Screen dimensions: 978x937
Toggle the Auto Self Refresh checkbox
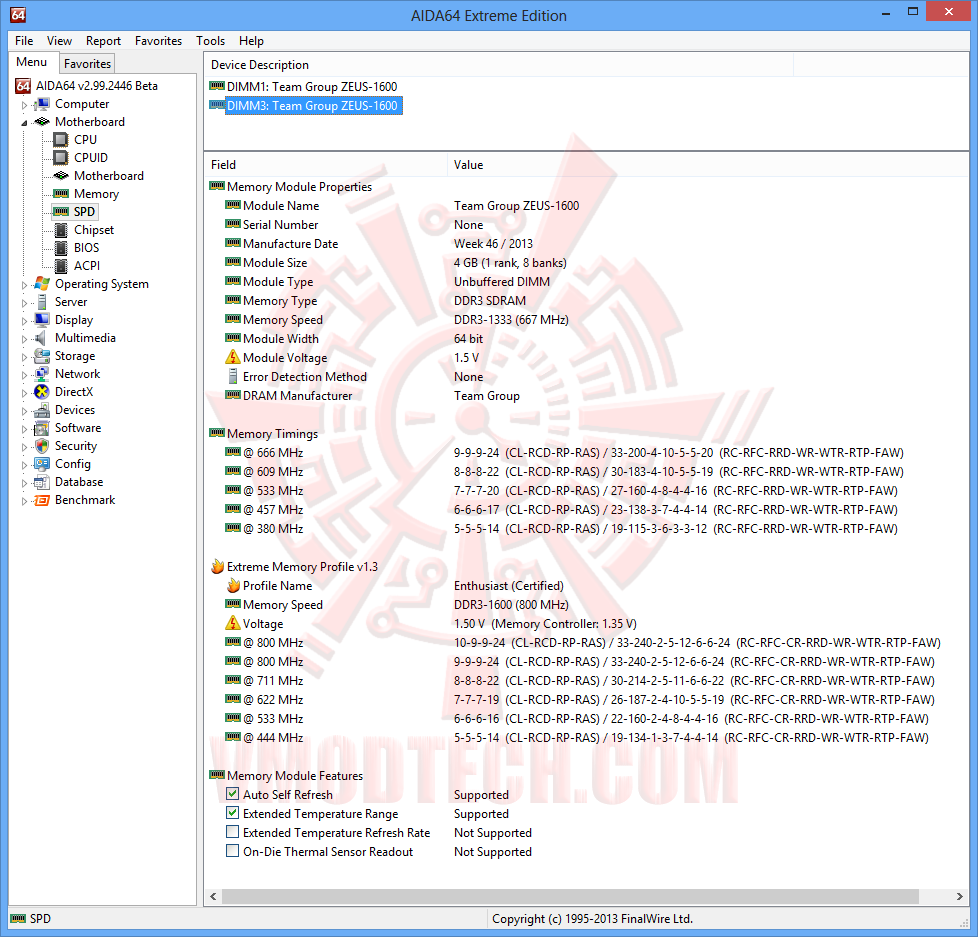(x=232, y=794)
